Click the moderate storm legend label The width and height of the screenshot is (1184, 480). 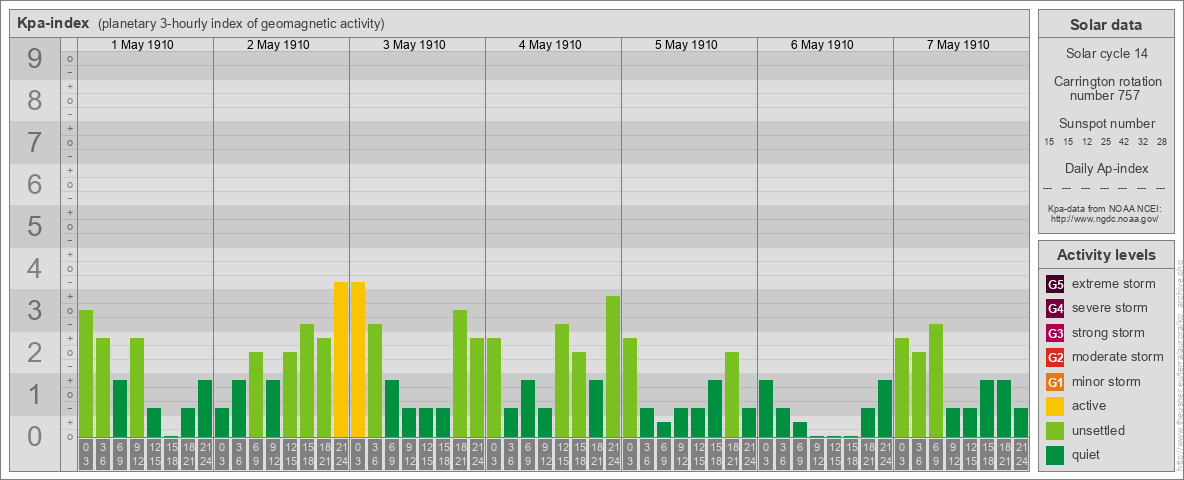[x=1118, y=356]
